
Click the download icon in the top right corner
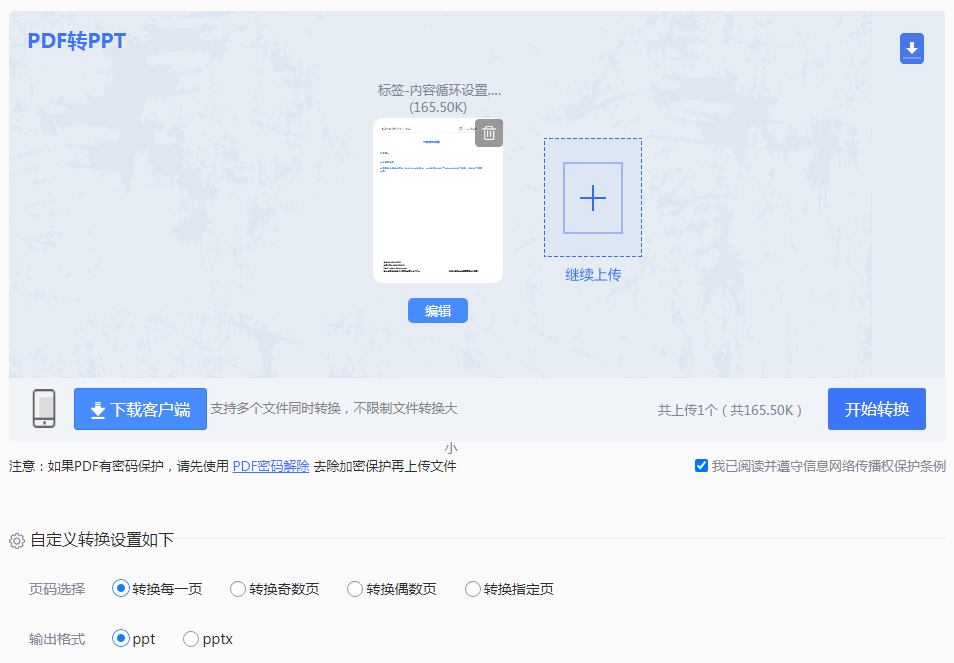point(911,48)
